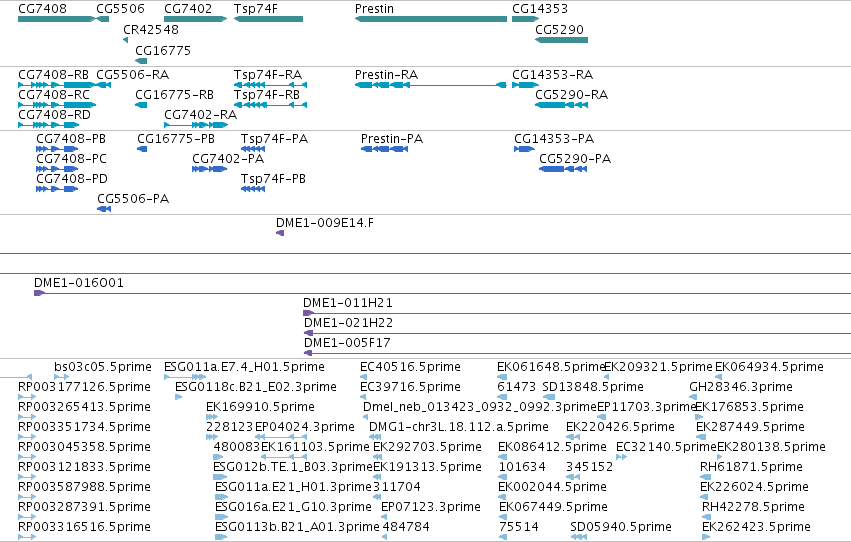Open protein CG5290-PA label
Image resolution: width=851 pixels, height=542 pixels.
point(575,159)
